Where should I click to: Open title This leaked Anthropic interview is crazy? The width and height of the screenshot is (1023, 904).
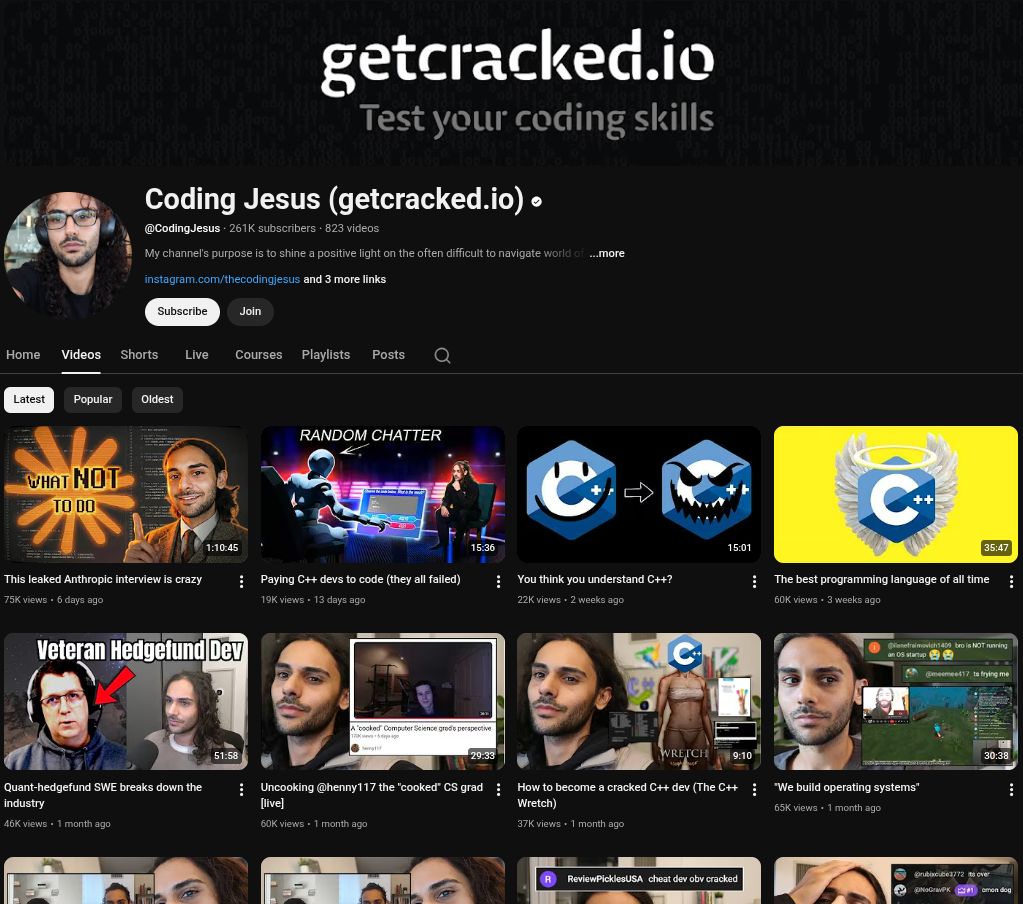(103, 579)
